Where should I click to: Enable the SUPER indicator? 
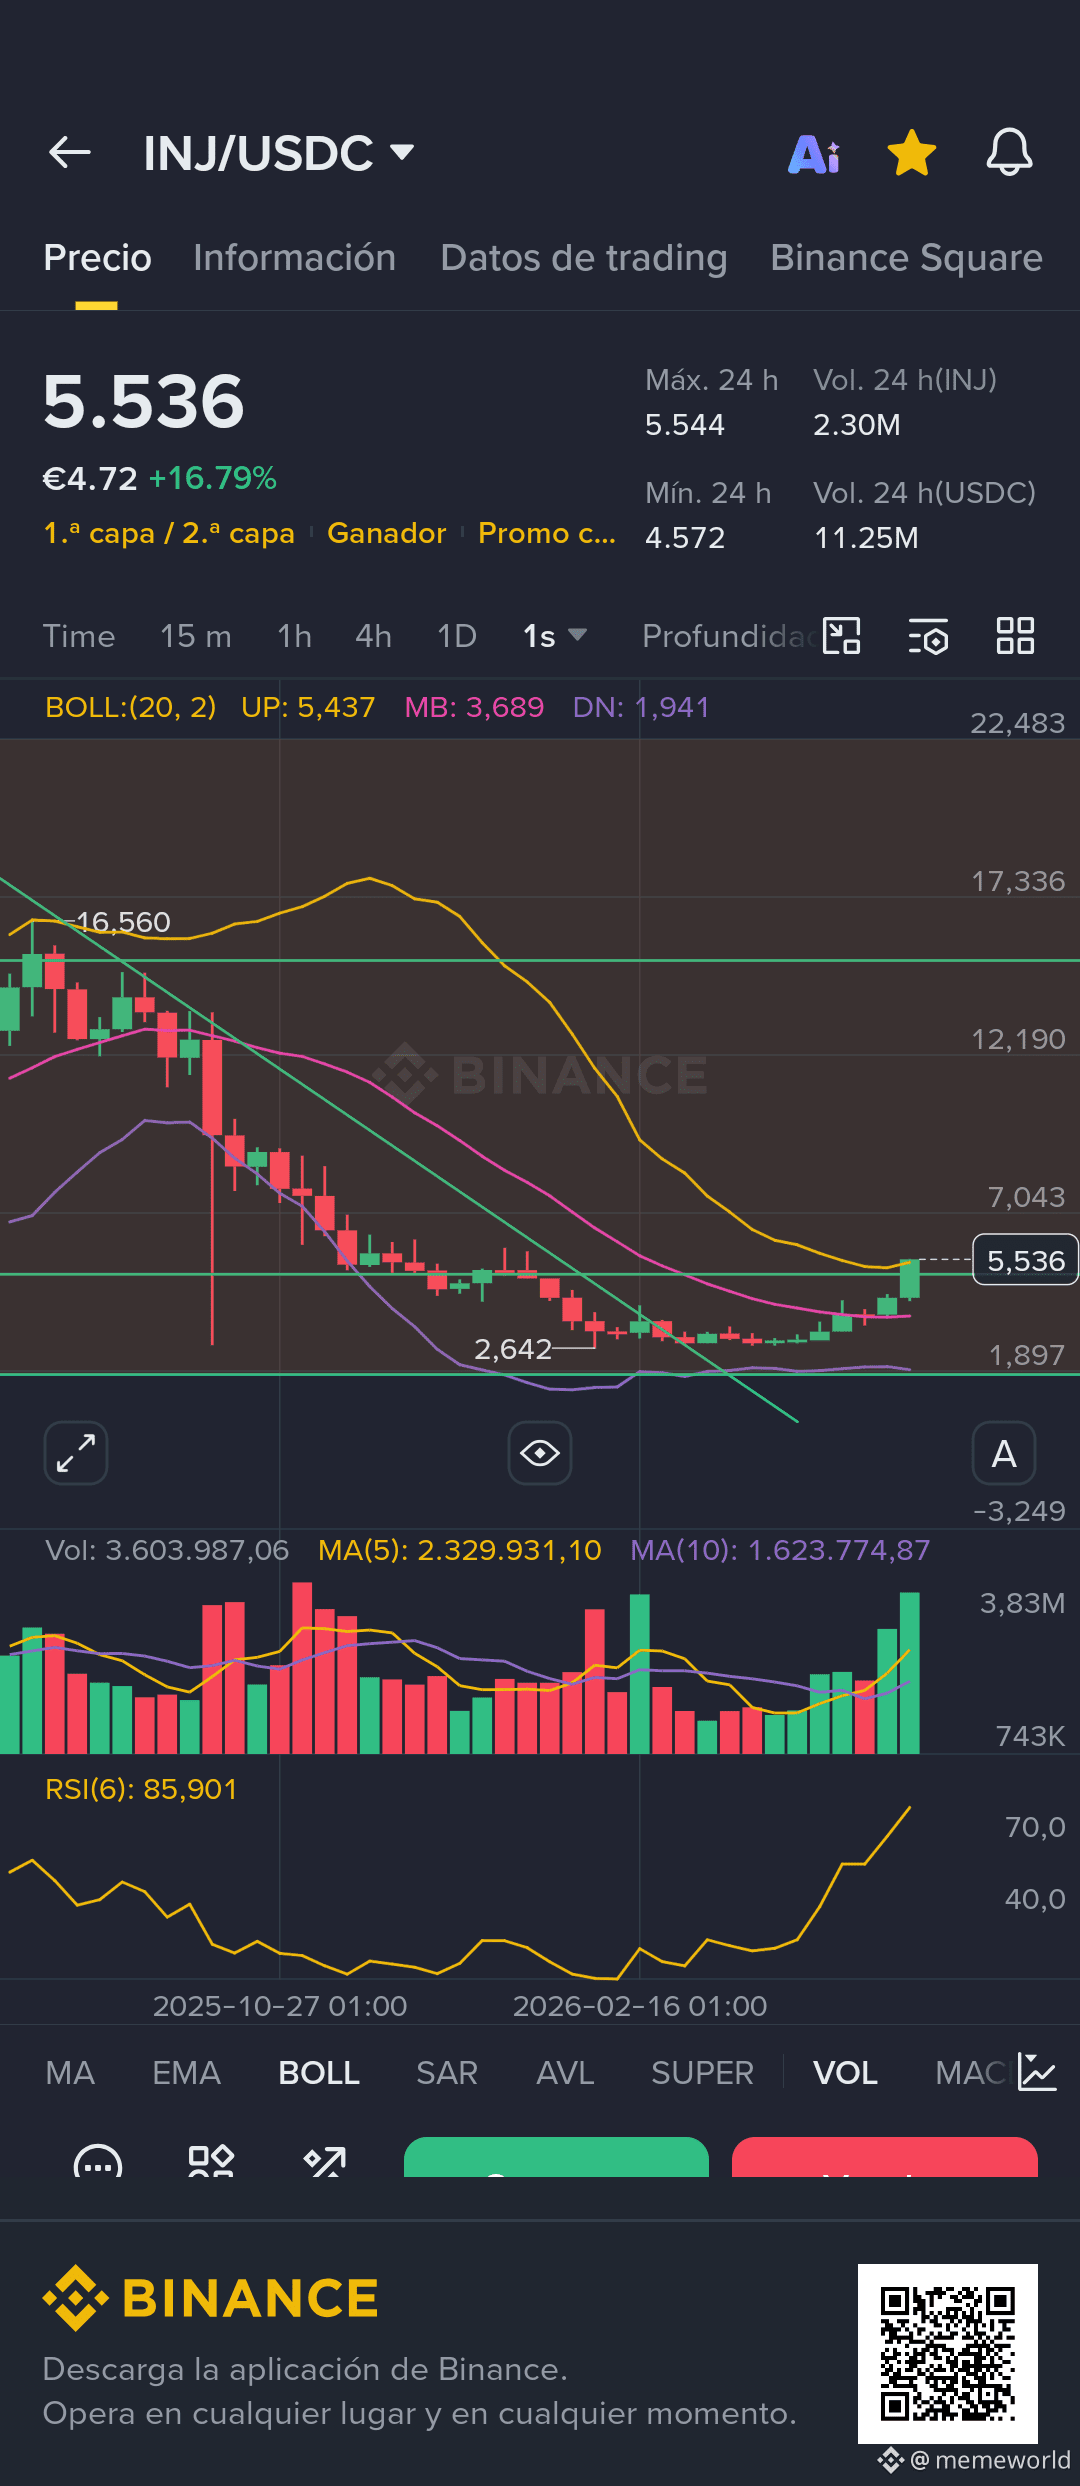[702, 2073]
